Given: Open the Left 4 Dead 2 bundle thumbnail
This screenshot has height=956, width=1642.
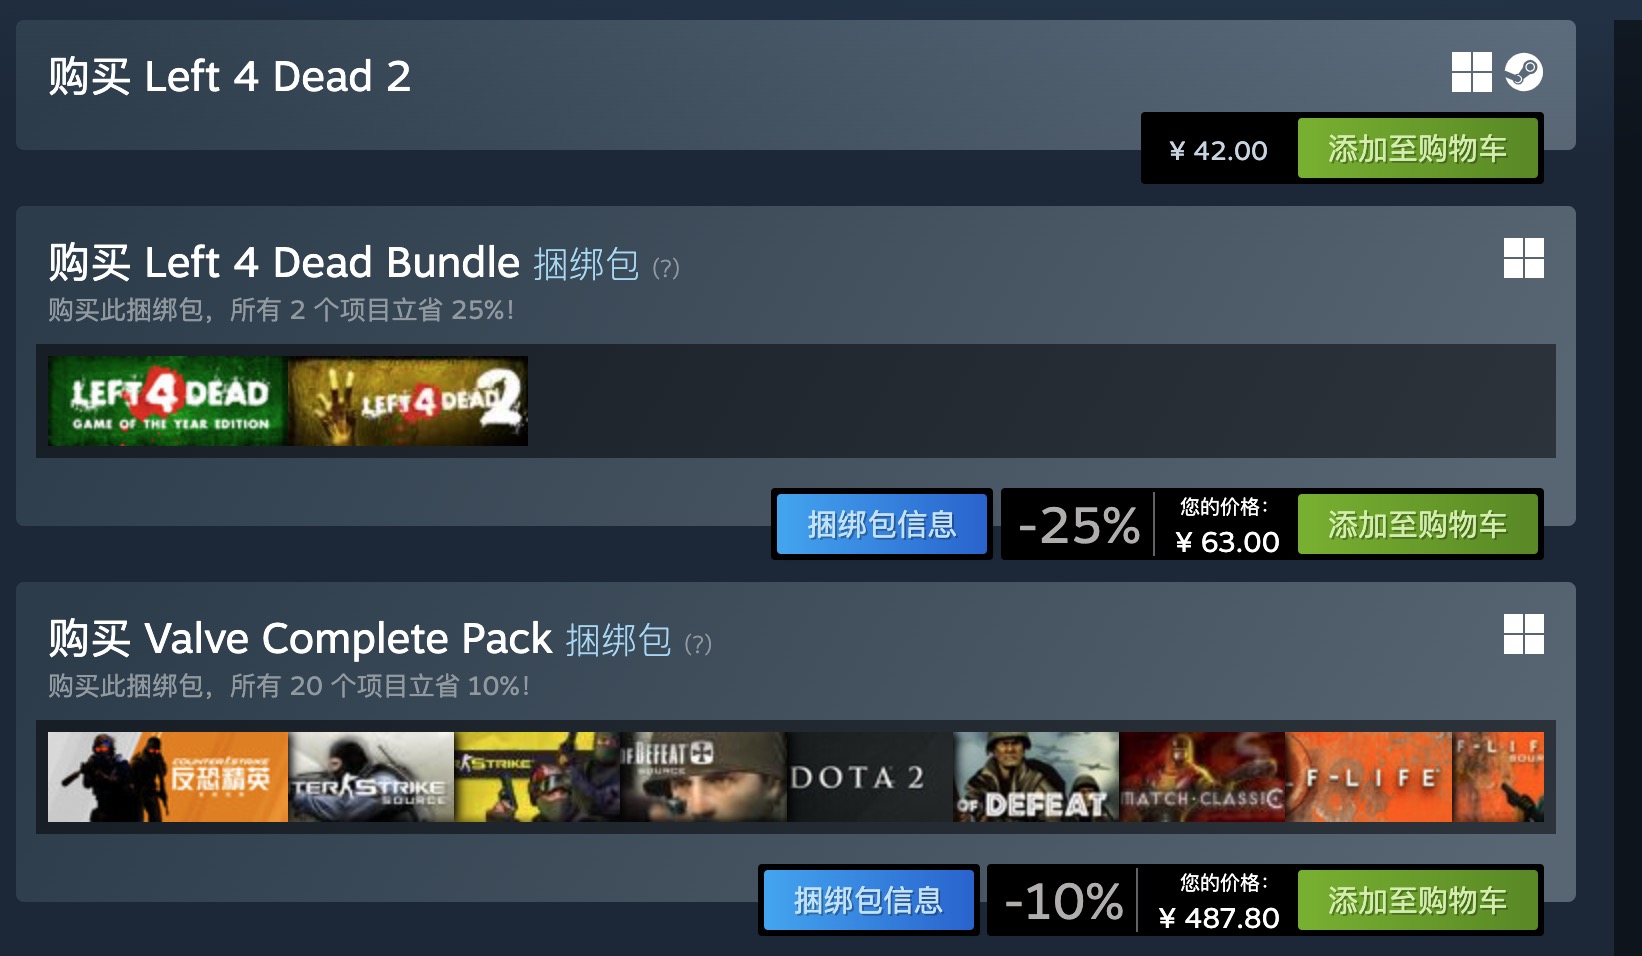Looking at the screenshot, I should [408, 401].
